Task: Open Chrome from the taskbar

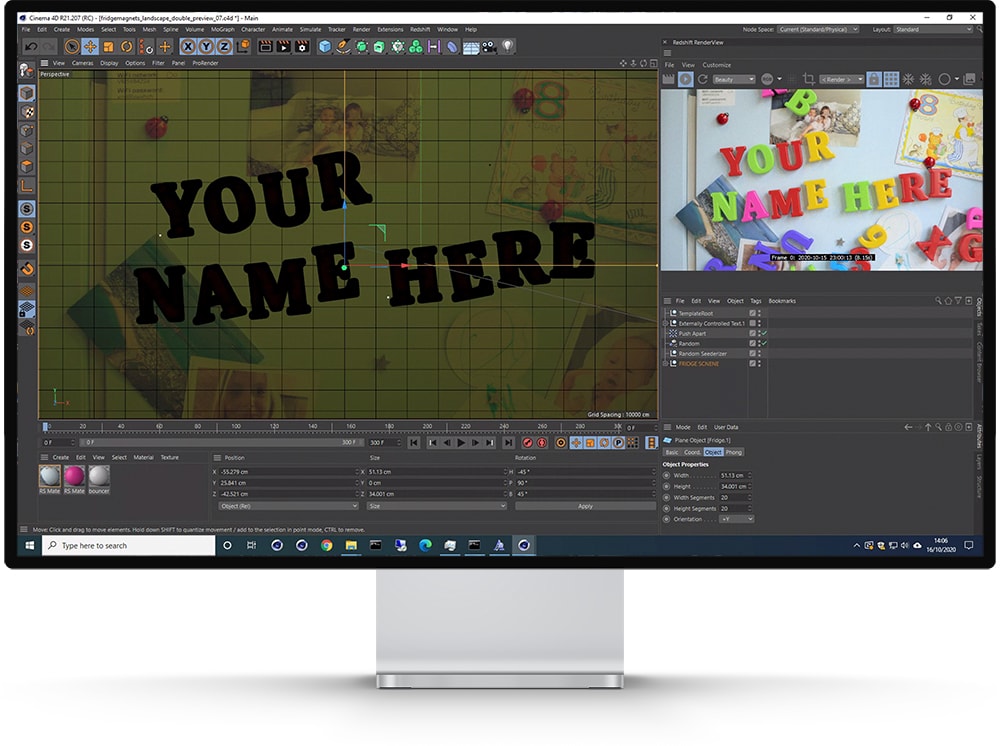Action: click(327, 546)
